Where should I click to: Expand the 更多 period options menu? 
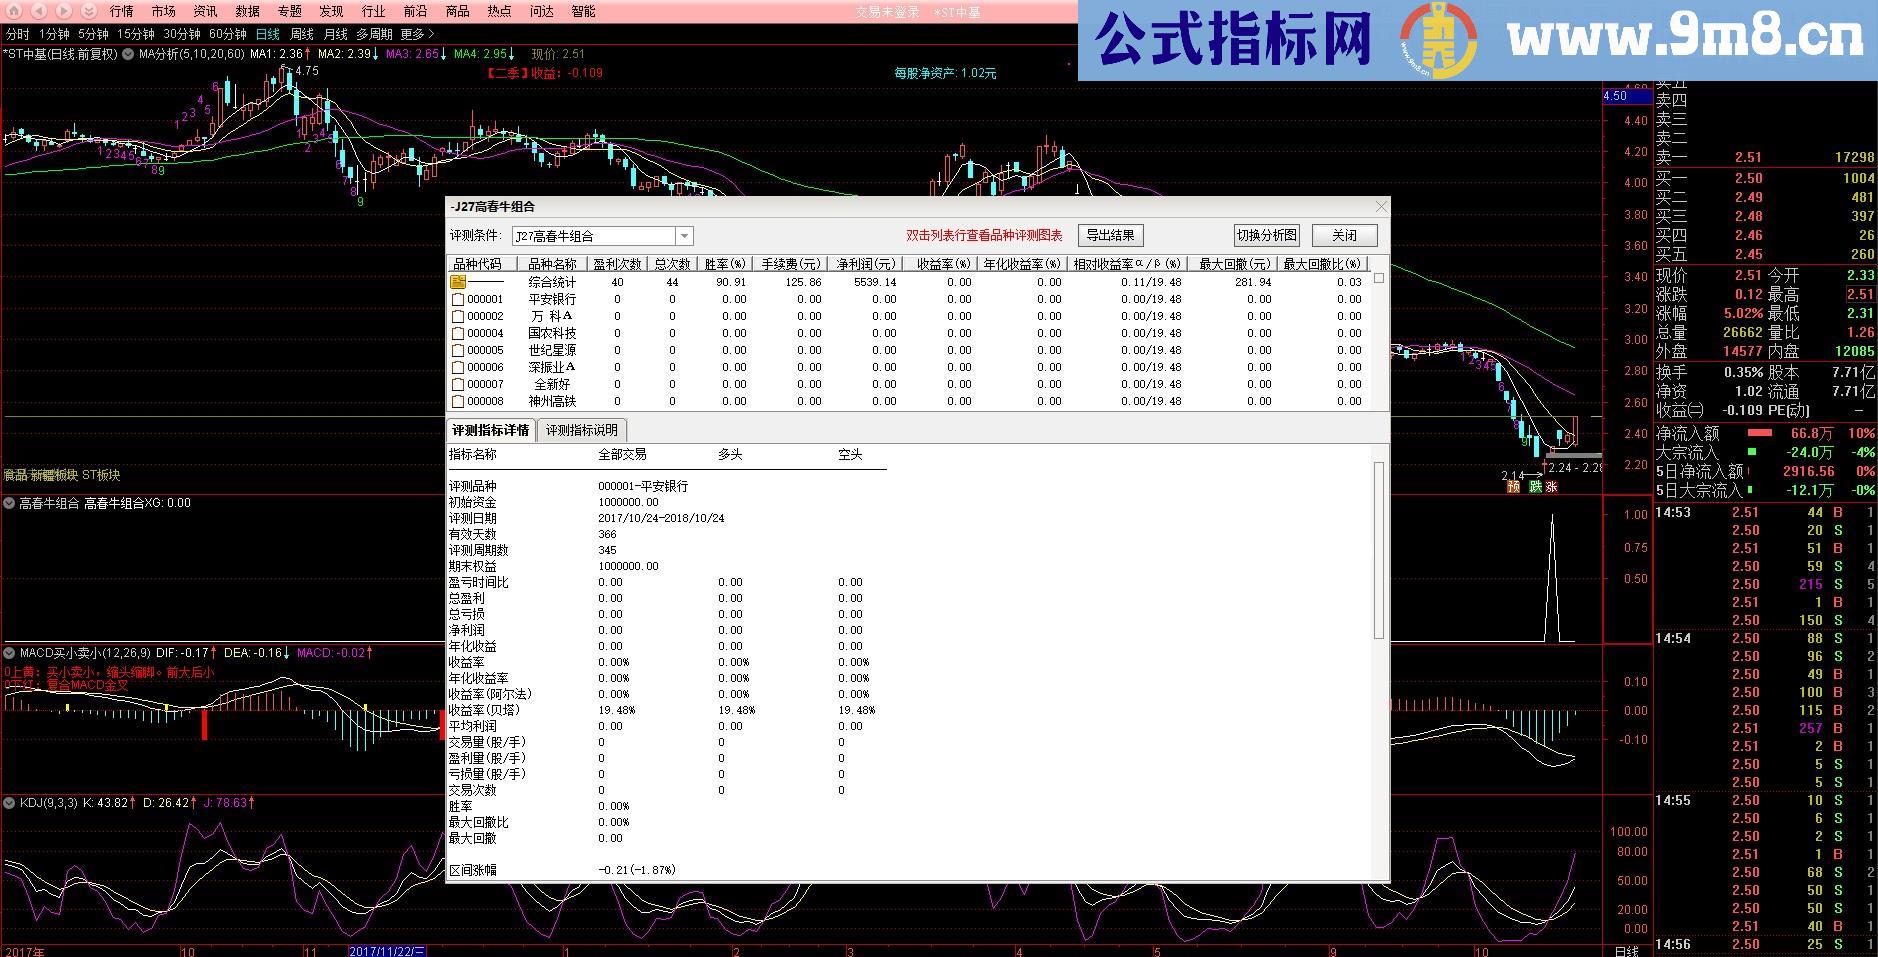pos(413,33)
